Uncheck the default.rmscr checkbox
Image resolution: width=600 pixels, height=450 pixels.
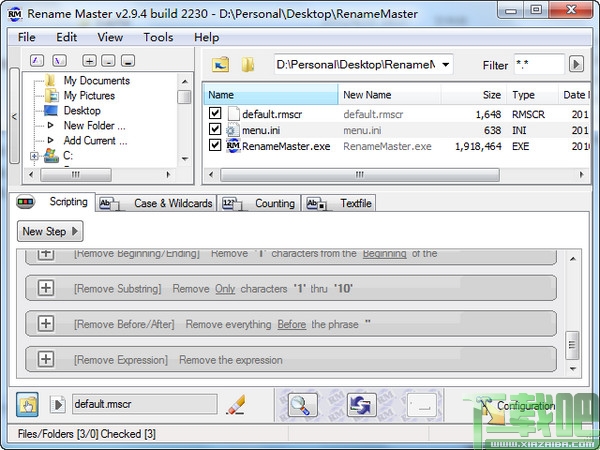pos(215,113)
